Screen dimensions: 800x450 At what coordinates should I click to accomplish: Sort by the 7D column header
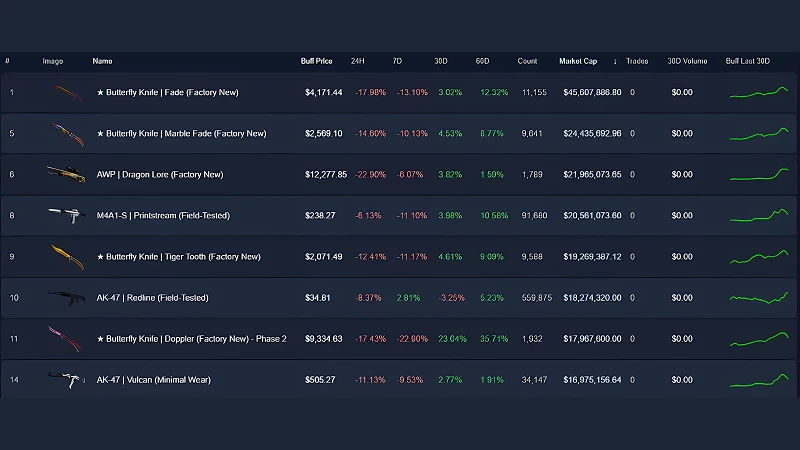point(397,61)
